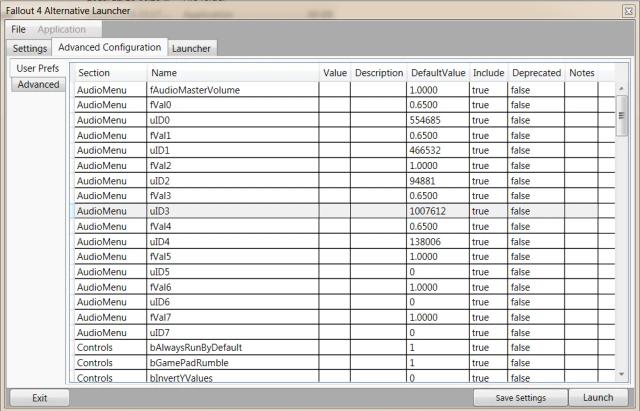Select the uID7 name cell
Viewport: 640px width, 411px height.
click(x=233, y=333)
